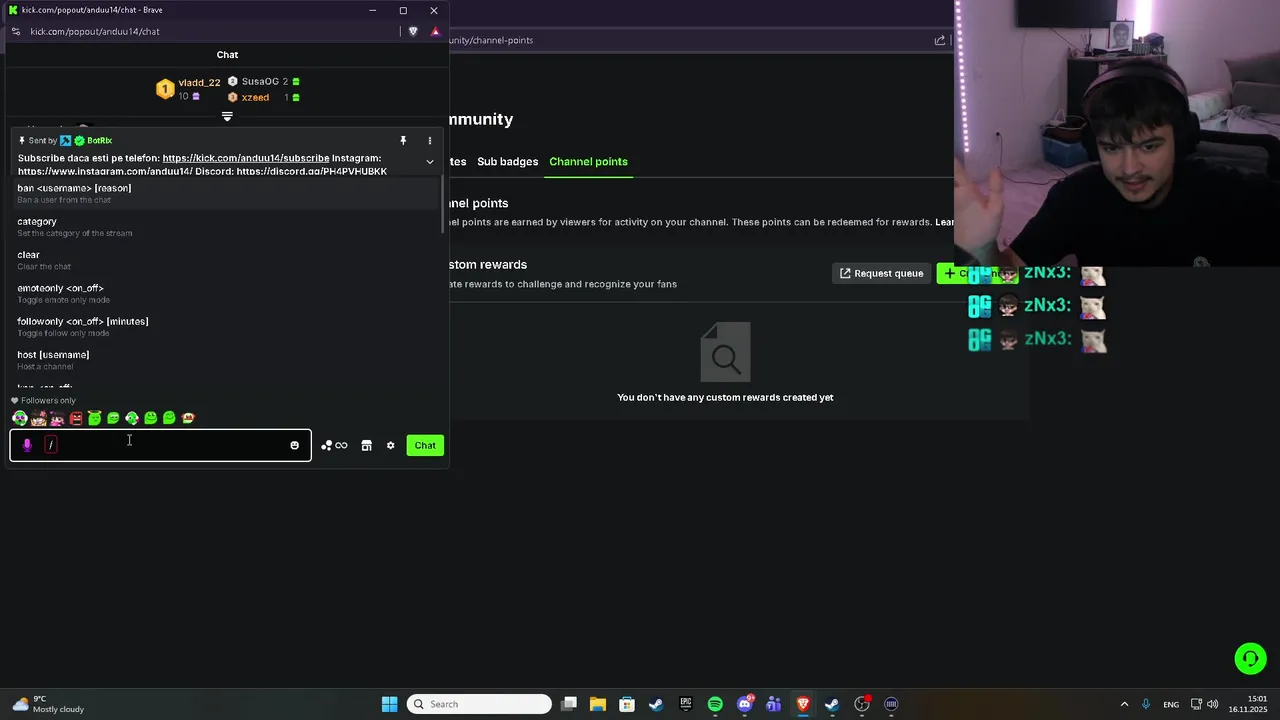
Task: Click the taskbar Search box
Action: click(480, 704)
